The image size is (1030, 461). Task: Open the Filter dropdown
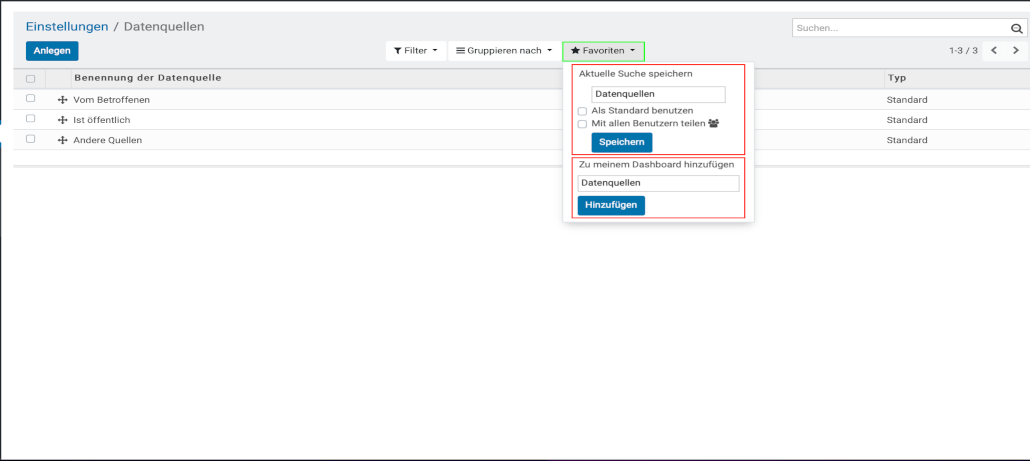click(415, 50)
